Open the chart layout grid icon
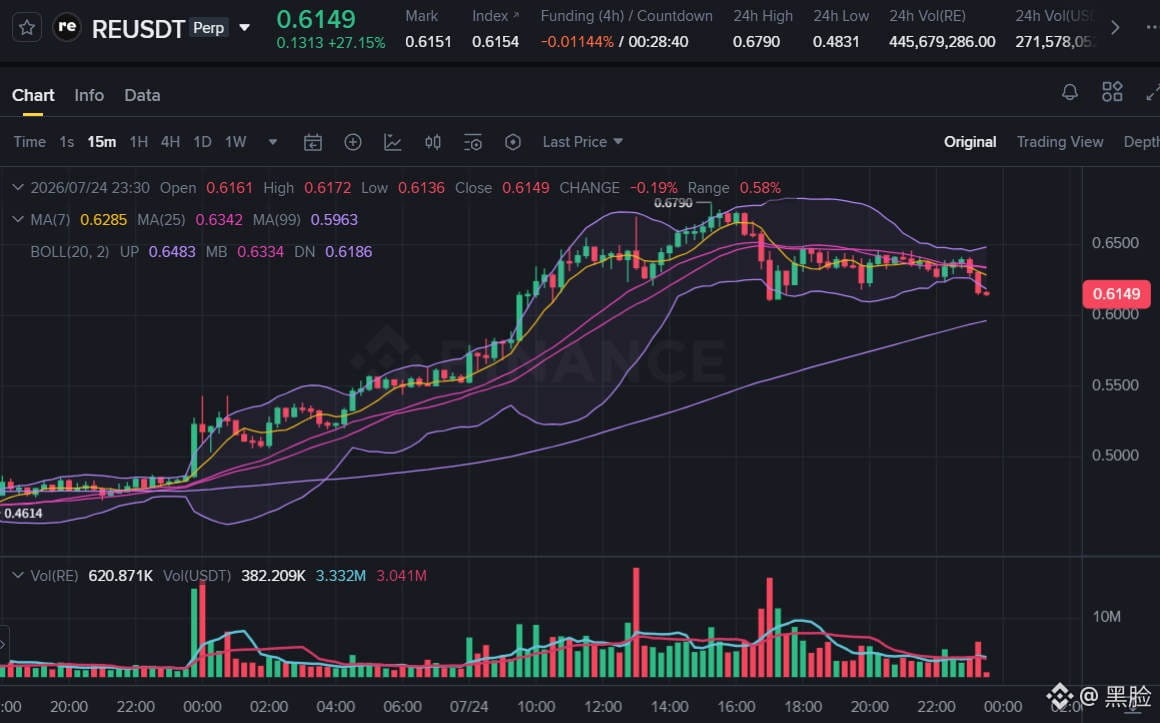 (x=1112, y=92)
